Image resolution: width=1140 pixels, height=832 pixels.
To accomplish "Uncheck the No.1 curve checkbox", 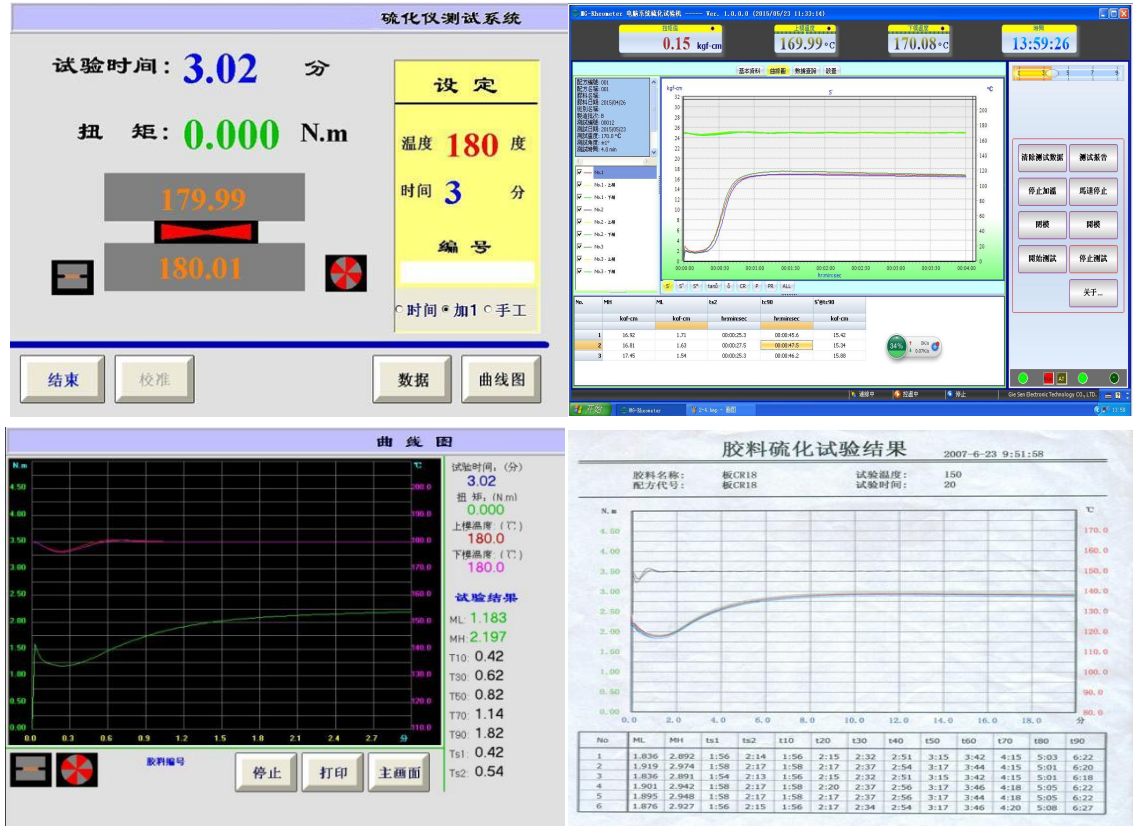I will 580,172.
